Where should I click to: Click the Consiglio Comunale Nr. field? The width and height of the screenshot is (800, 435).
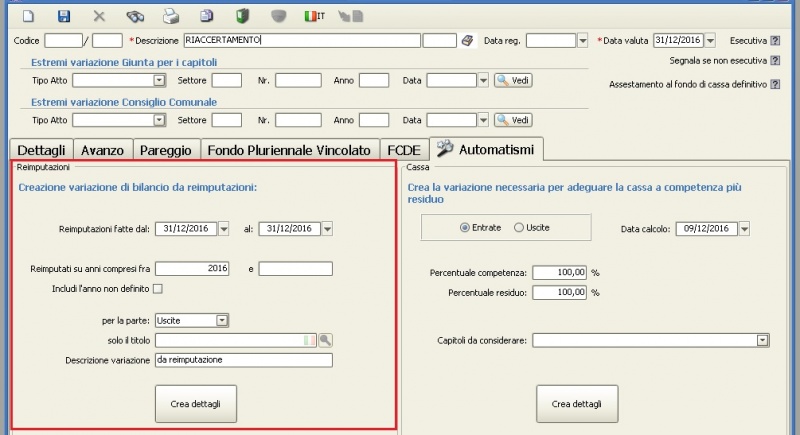(298, 120)
